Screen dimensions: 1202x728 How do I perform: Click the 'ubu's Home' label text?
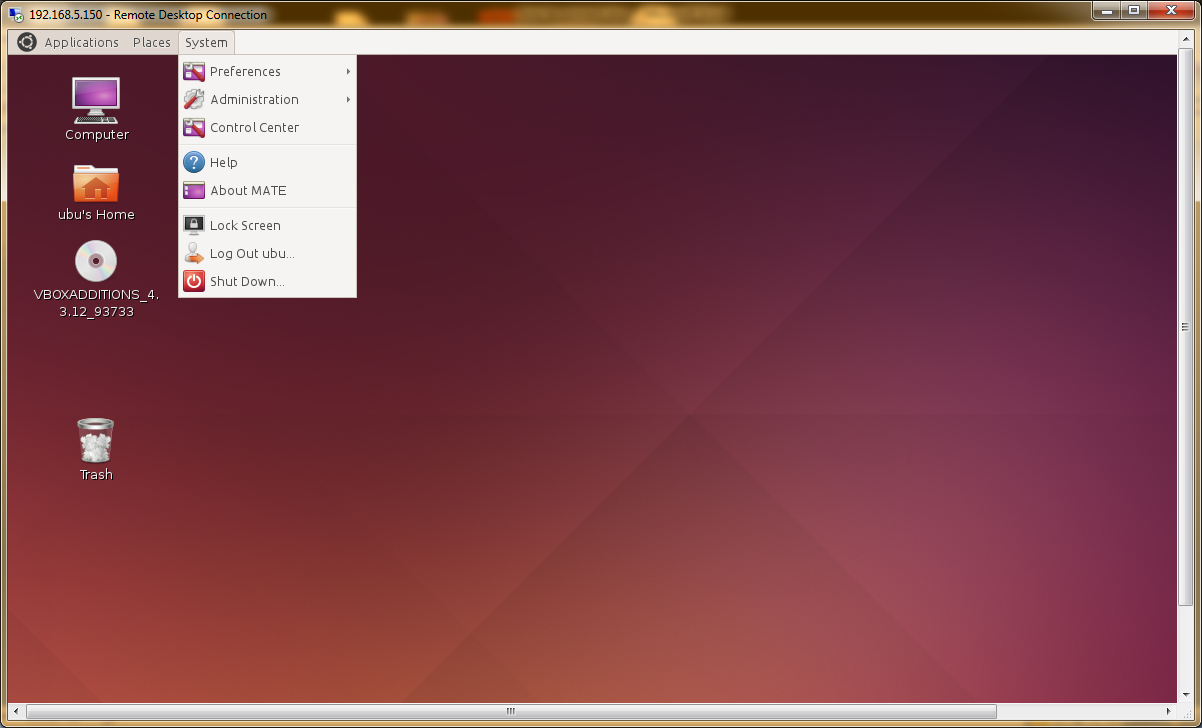tap(96, 215)
